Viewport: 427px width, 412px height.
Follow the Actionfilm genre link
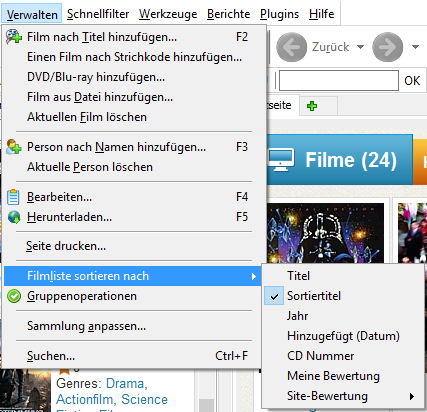pyautogui.click(x=85, y=399)
